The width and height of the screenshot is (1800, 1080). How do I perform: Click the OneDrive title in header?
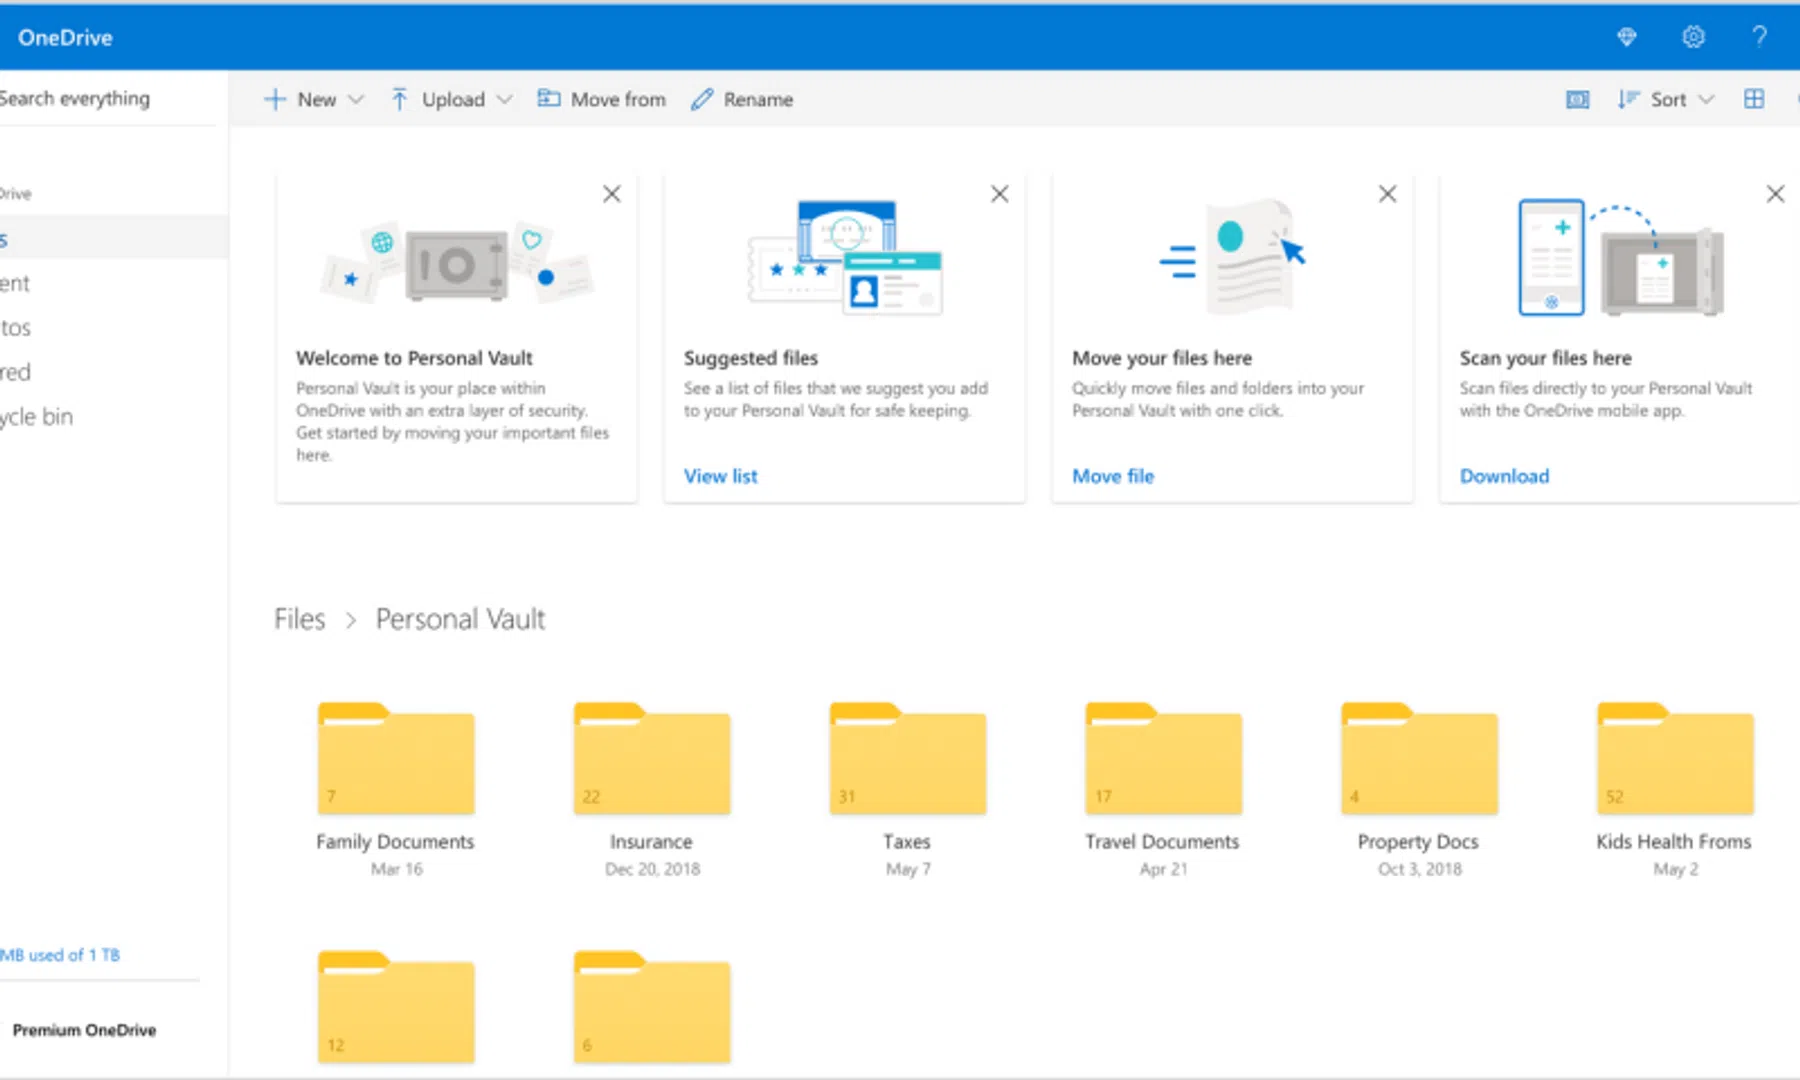coord(65,38)
